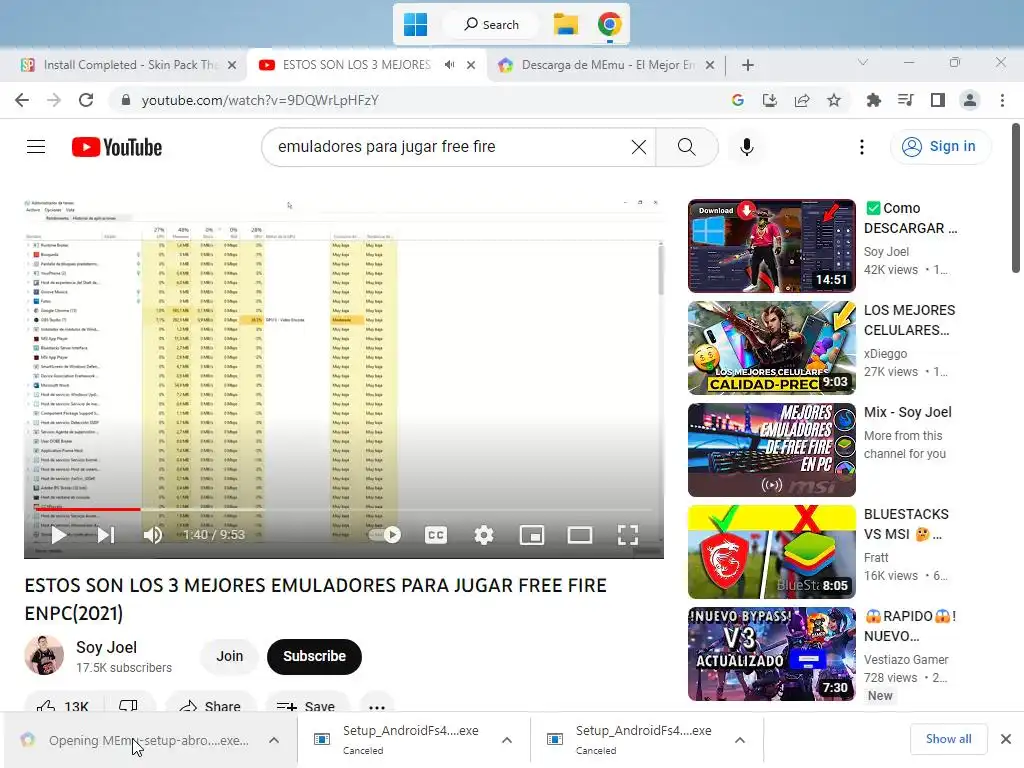Select the ESTOS SON LOS 3 MEJORES tab
The height and width of the screenshot is (768, 1024).
tap(356, 65)
